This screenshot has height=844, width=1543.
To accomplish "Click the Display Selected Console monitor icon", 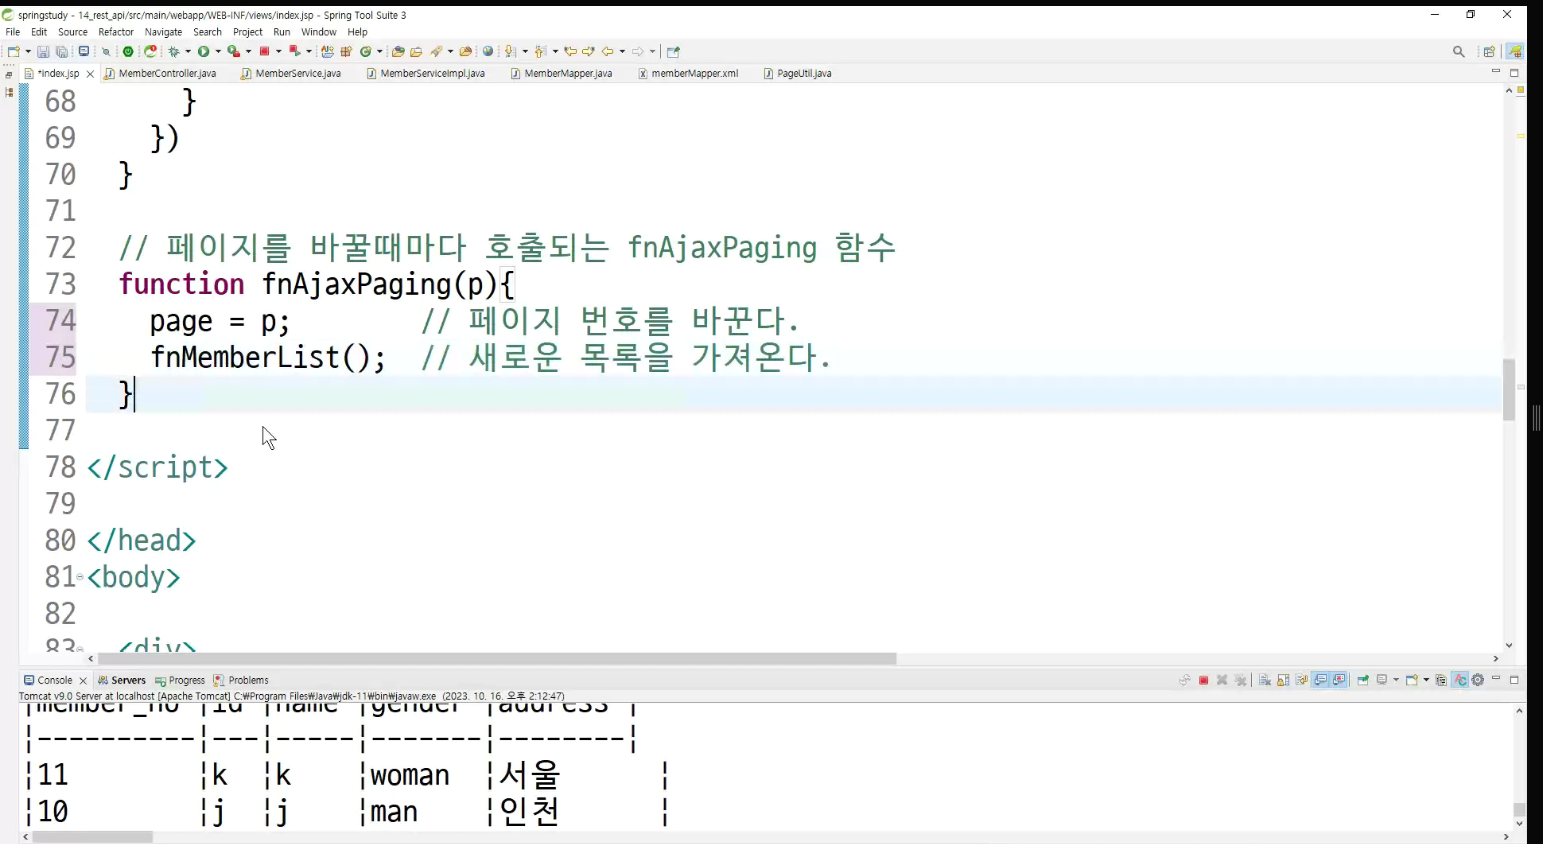I will [x=1382, y=680].
